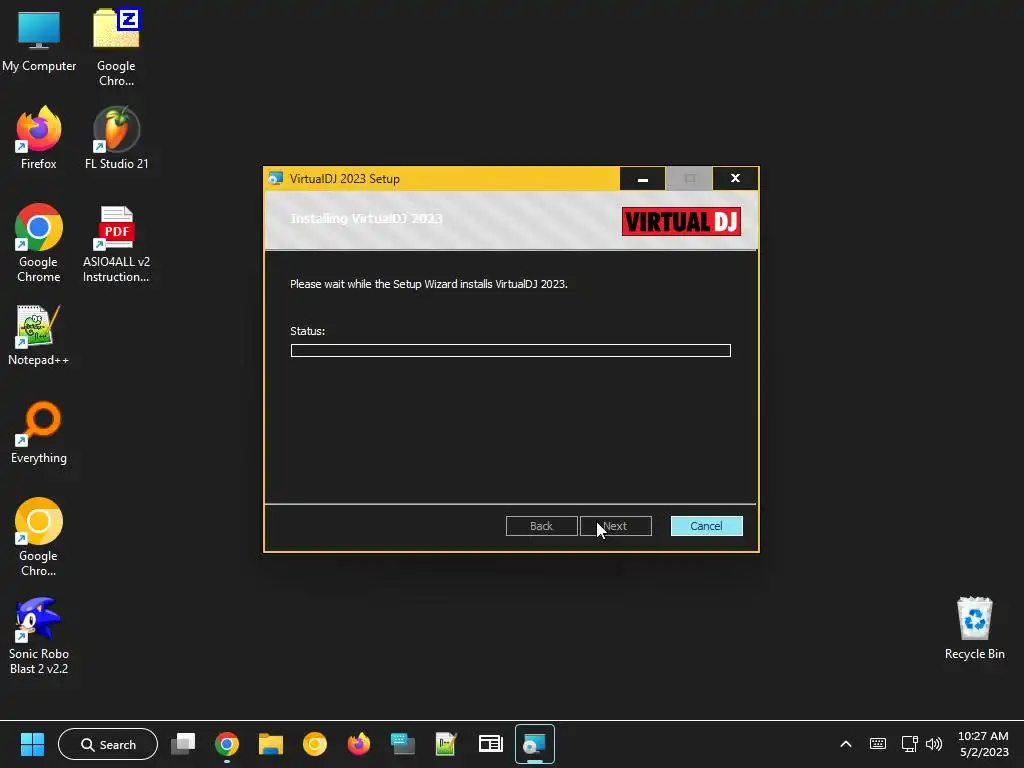Open File Explorer from the taskbar
The image size is (1024, 768).
270,744
